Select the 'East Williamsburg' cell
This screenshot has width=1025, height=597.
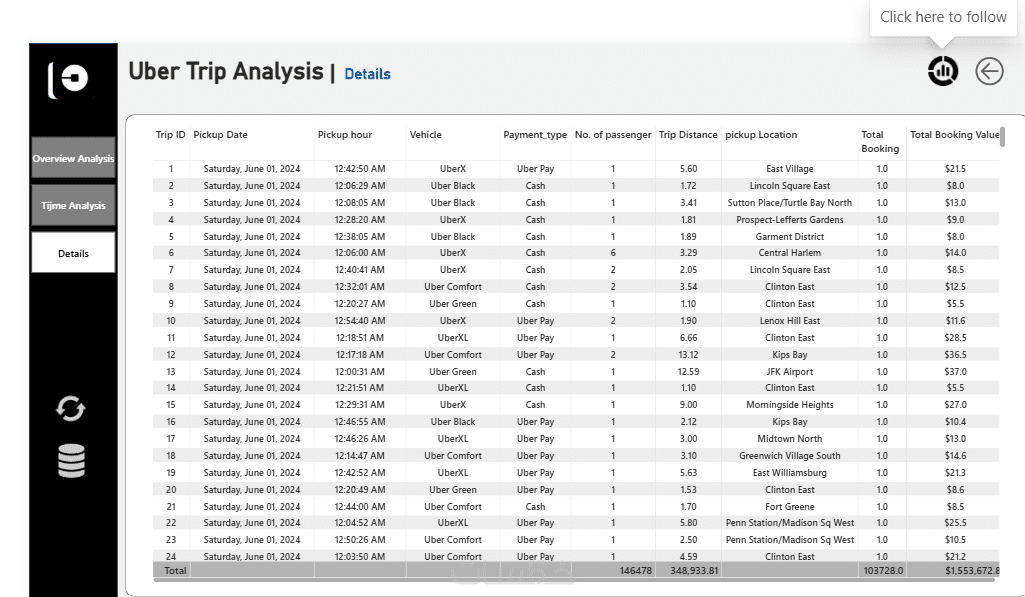click(790, 473)
